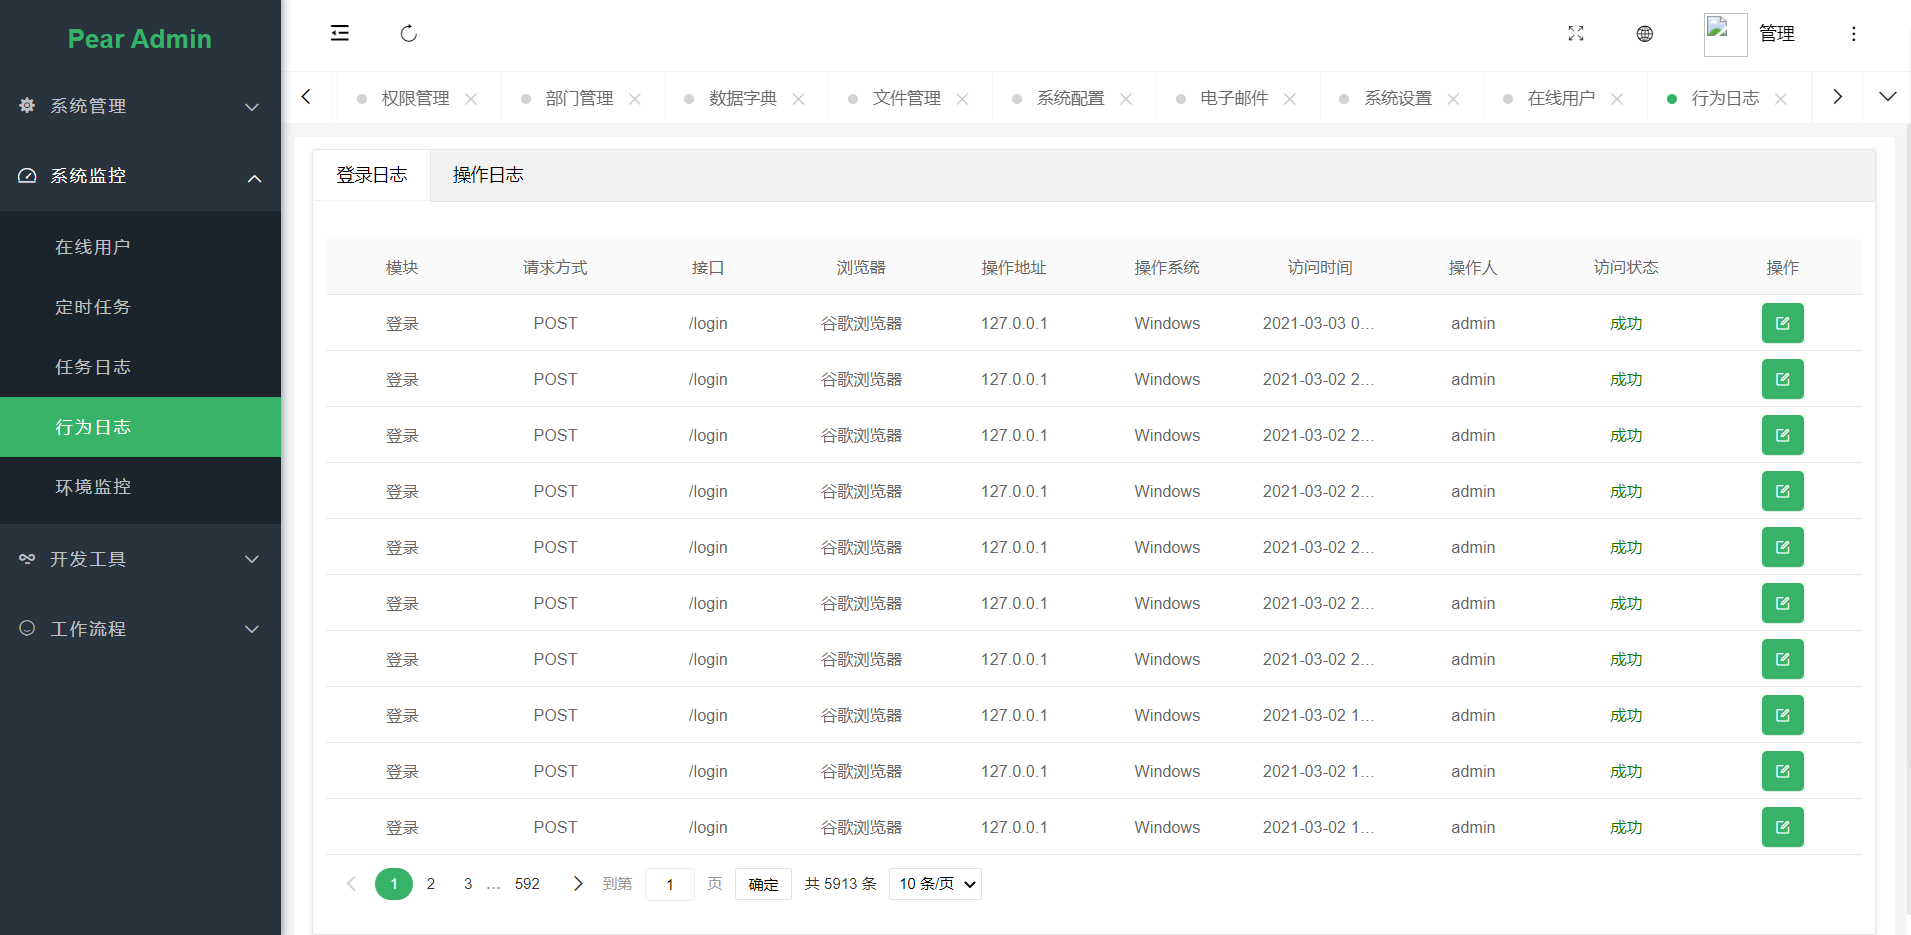Close the 系统配置 tab

[1126, 99]
